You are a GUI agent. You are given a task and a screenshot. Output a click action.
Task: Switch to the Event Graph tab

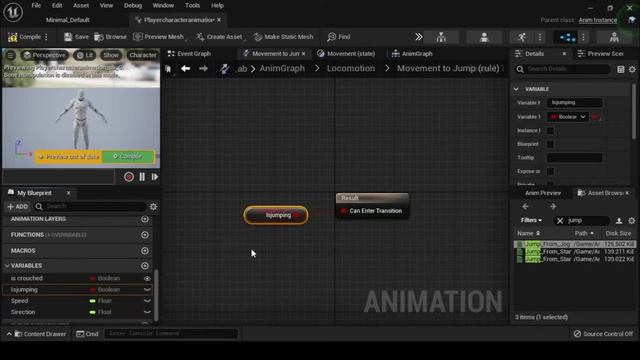tap(189, 53)
